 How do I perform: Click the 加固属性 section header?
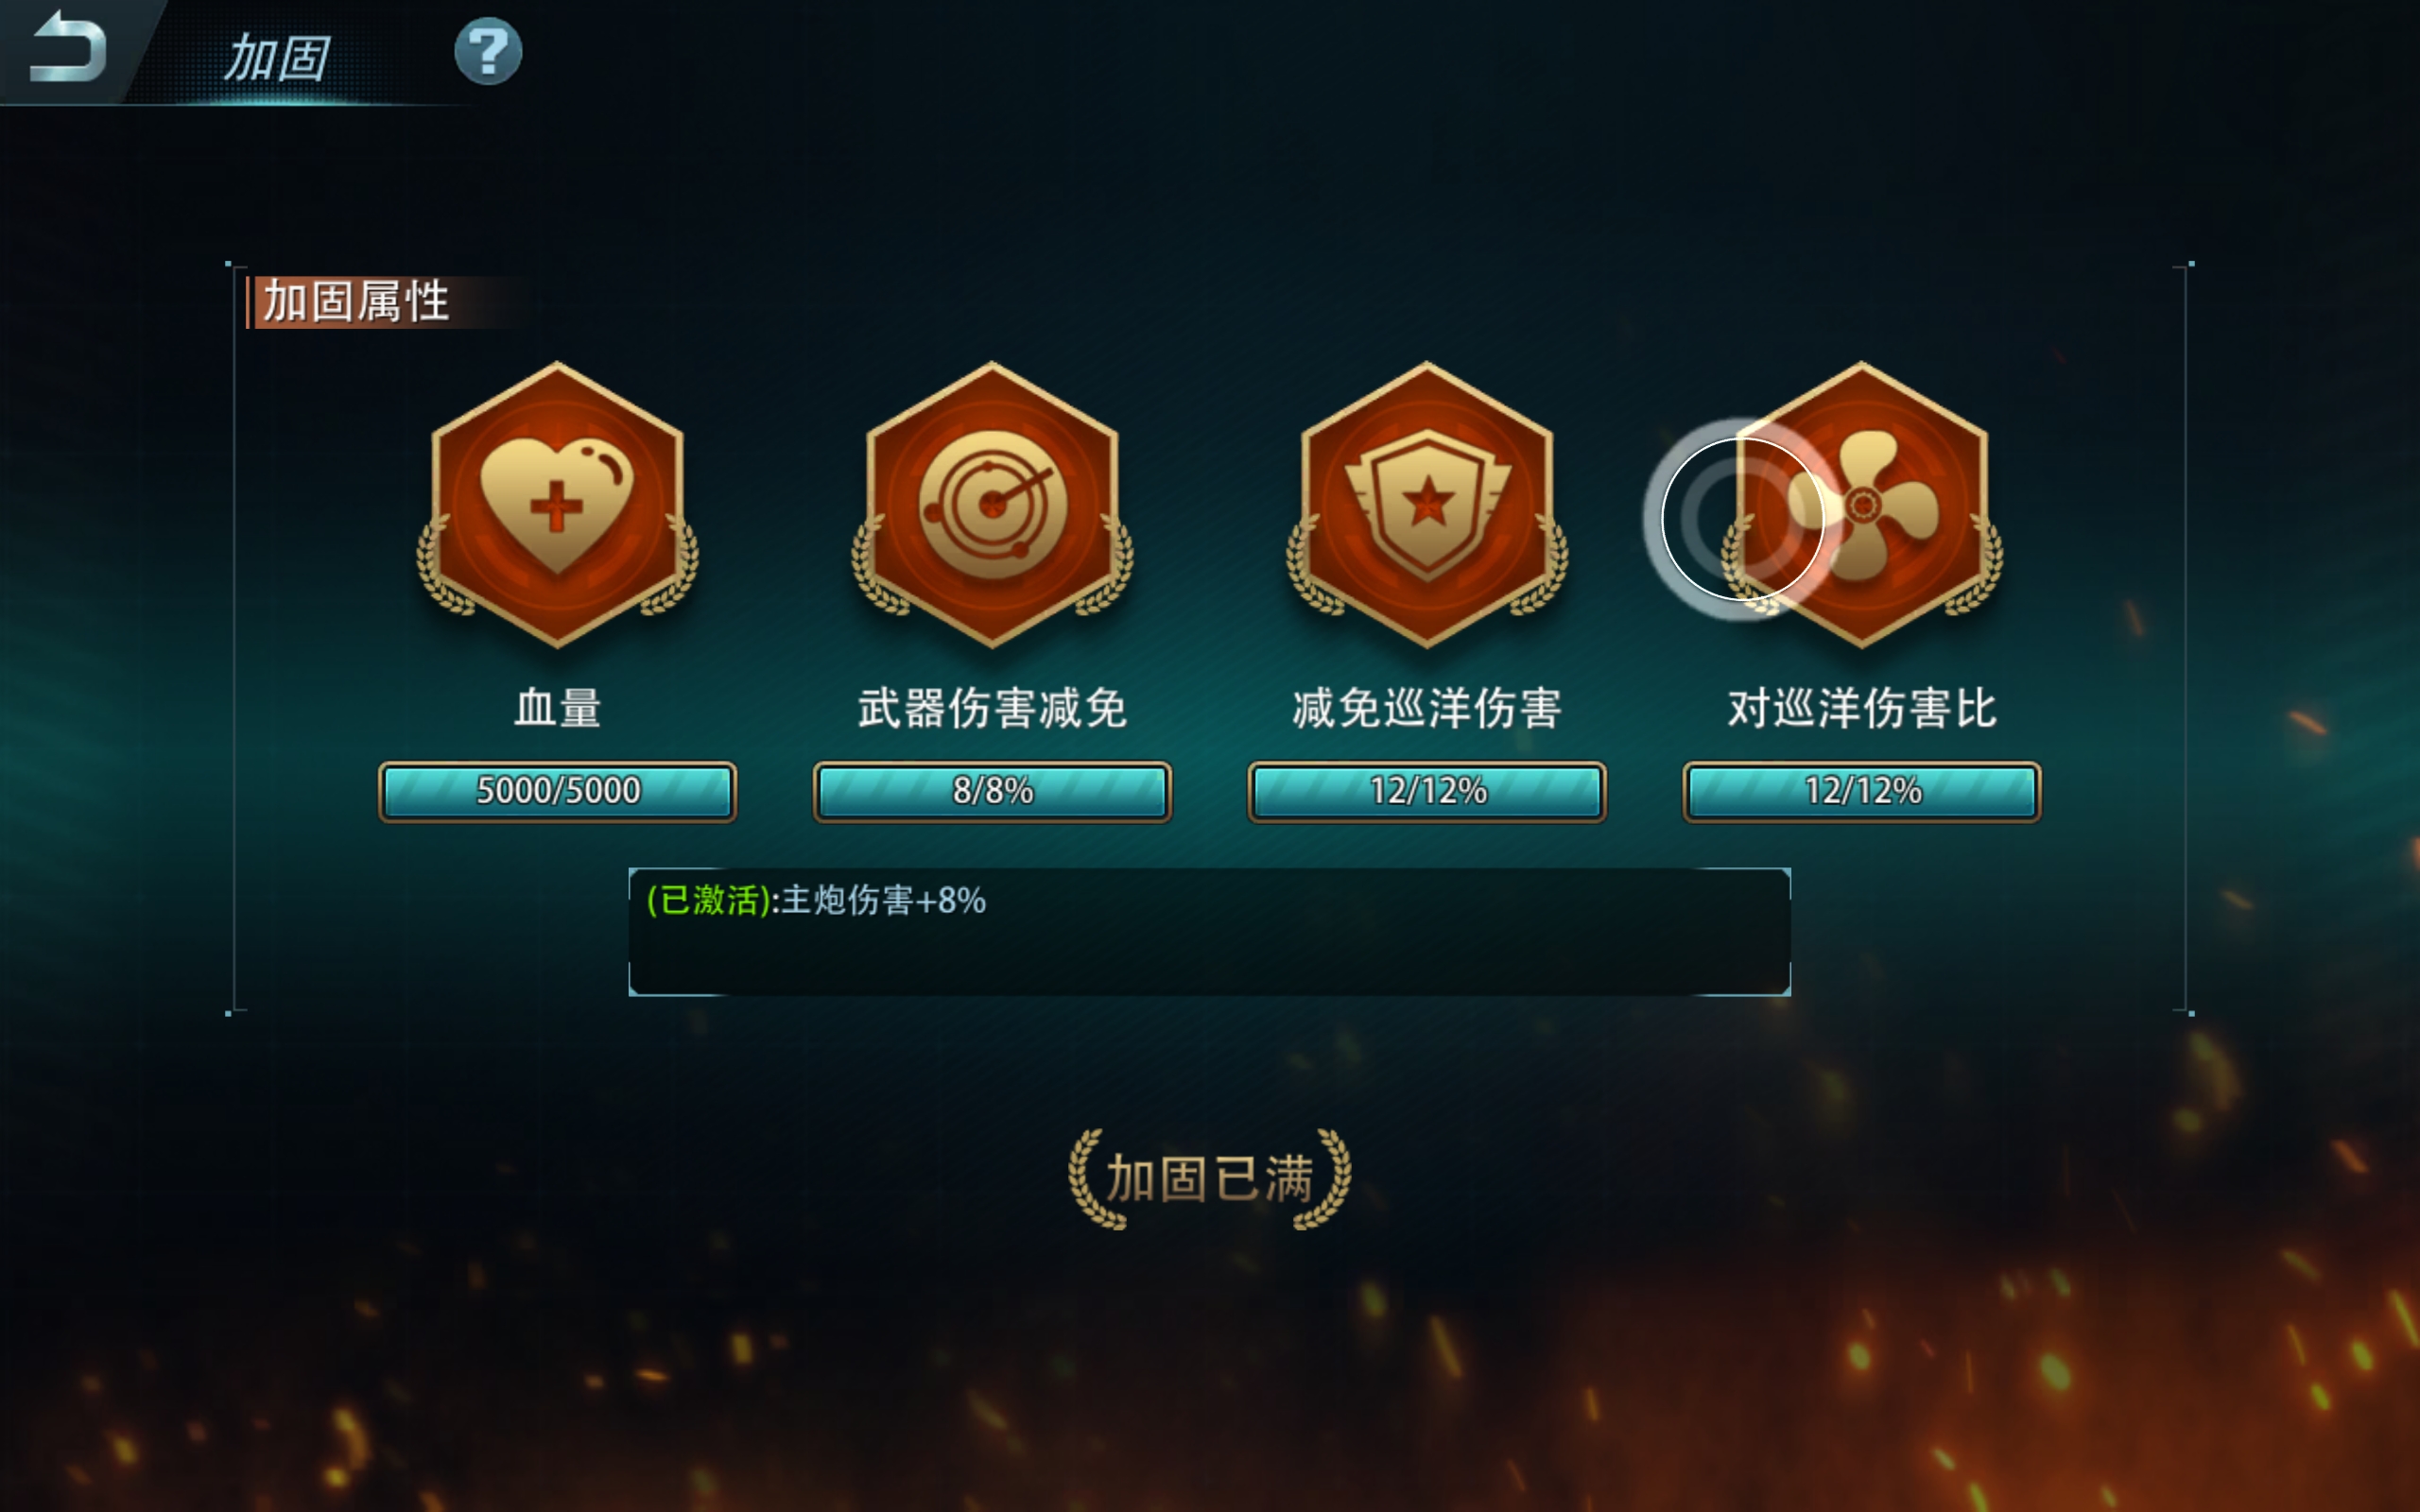355,302
